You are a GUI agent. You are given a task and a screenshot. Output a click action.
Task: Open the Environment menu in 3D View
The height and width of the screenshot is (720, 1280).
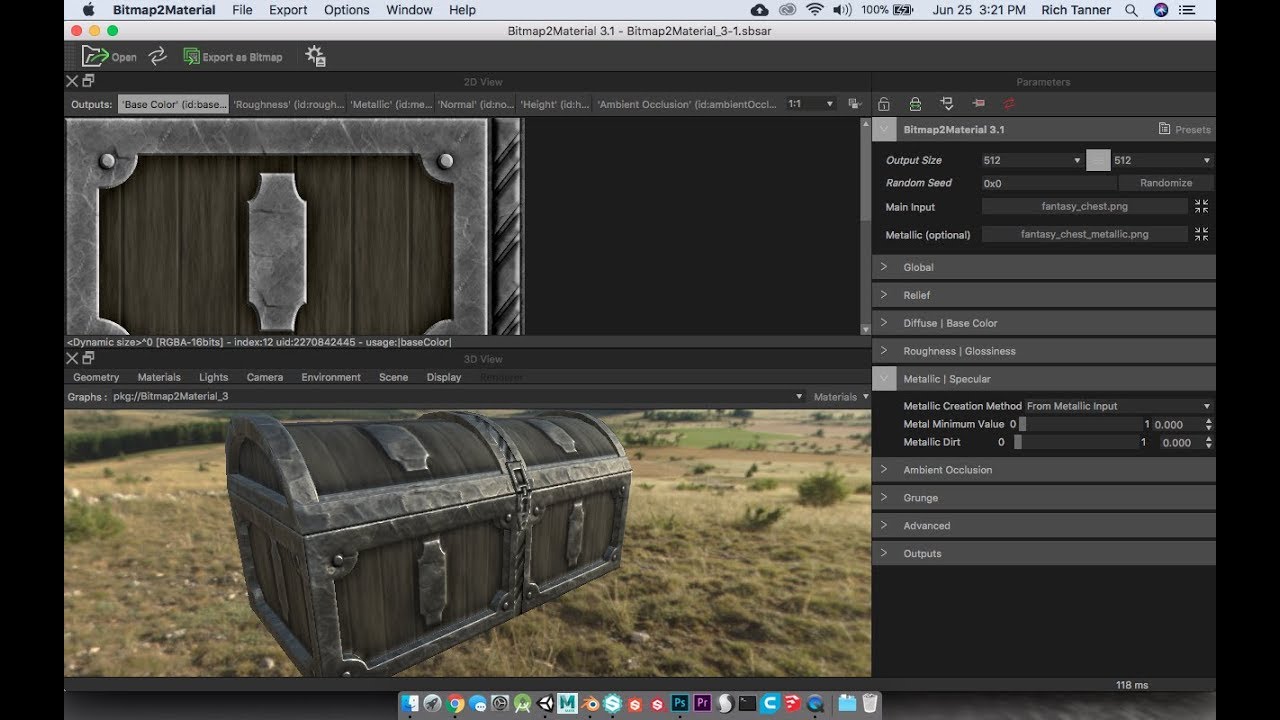pyautogui.click(x=331, y=377)
